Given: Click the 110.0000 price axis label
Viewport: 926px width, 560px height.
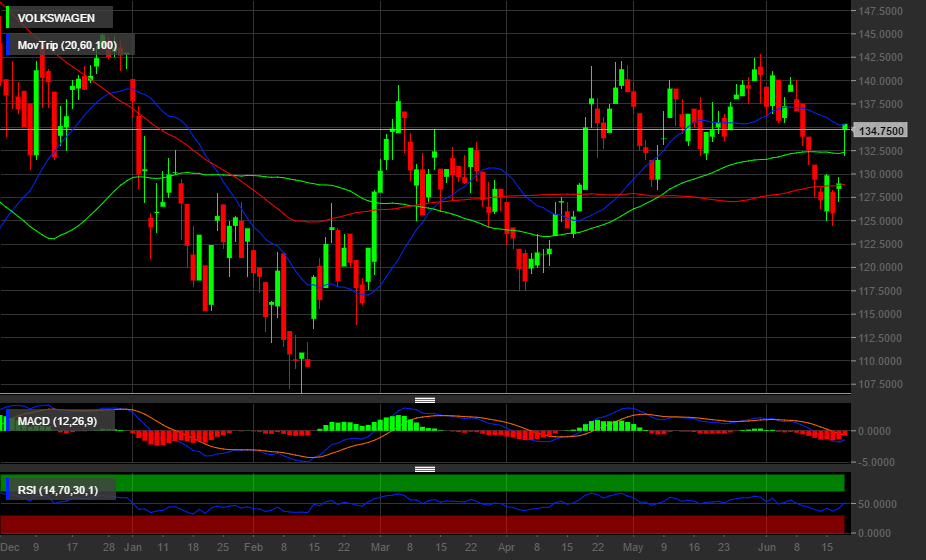Looking at the screenshot, I should (881, 361).
